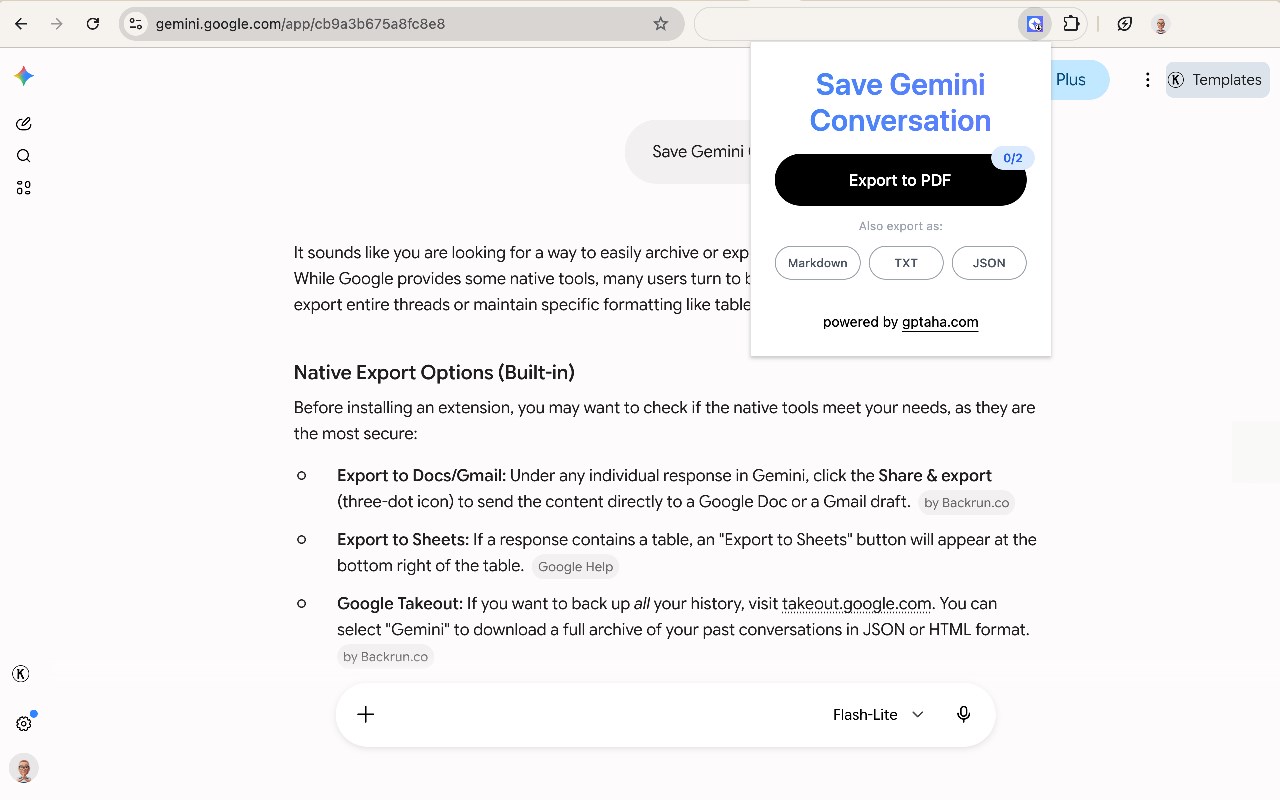Expand the Flash-Lite model selector

(878, 714)
